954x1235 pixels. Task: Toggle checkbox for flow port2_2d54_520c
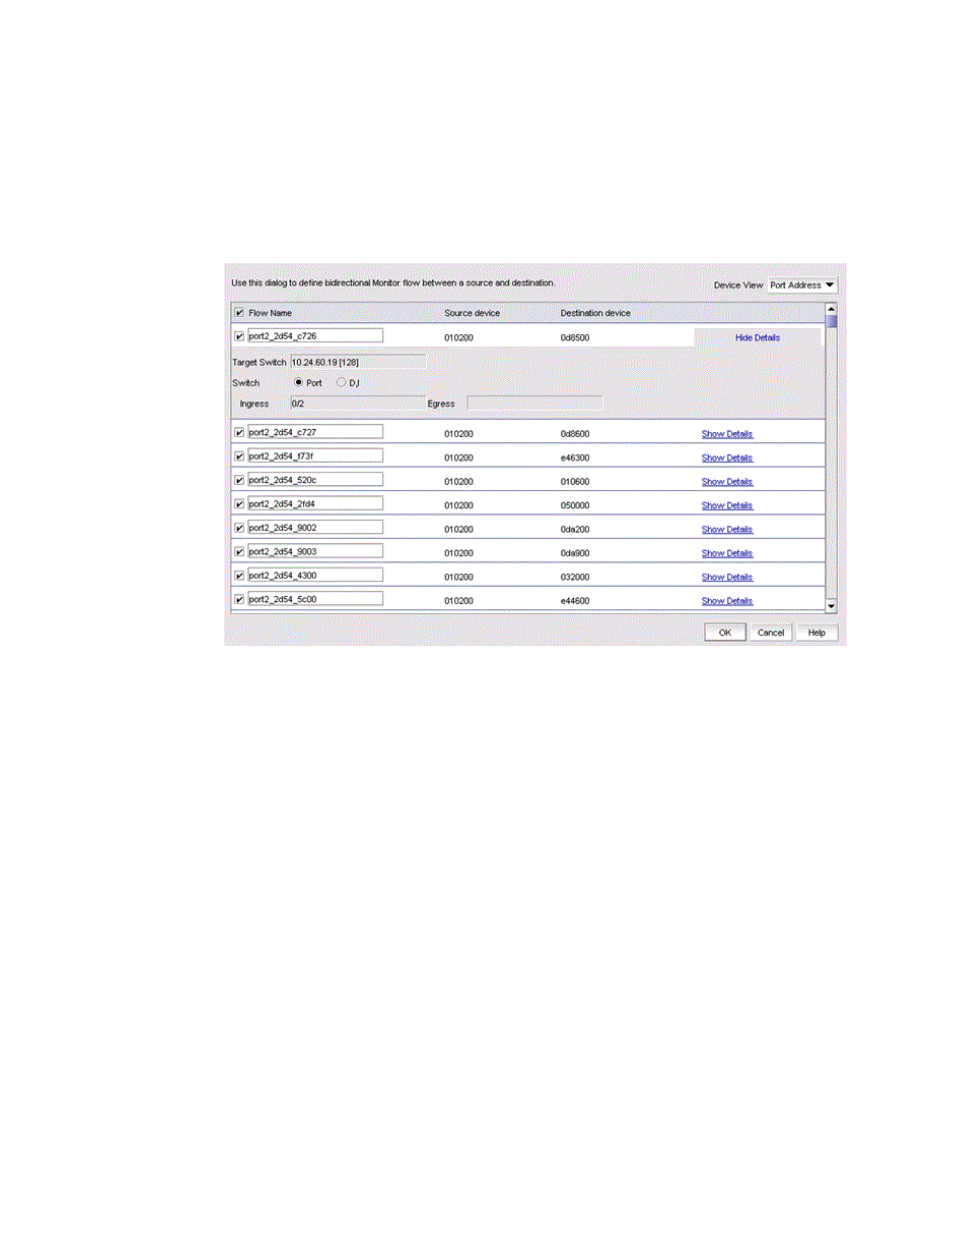tap(239, 480)
